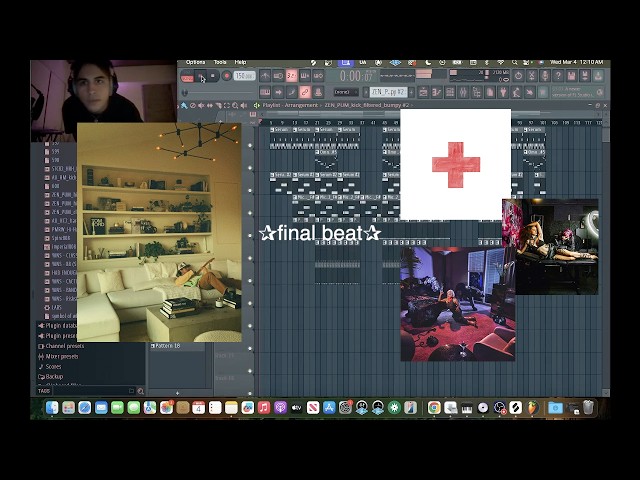Click the question mark help icon

coord(558,76)
